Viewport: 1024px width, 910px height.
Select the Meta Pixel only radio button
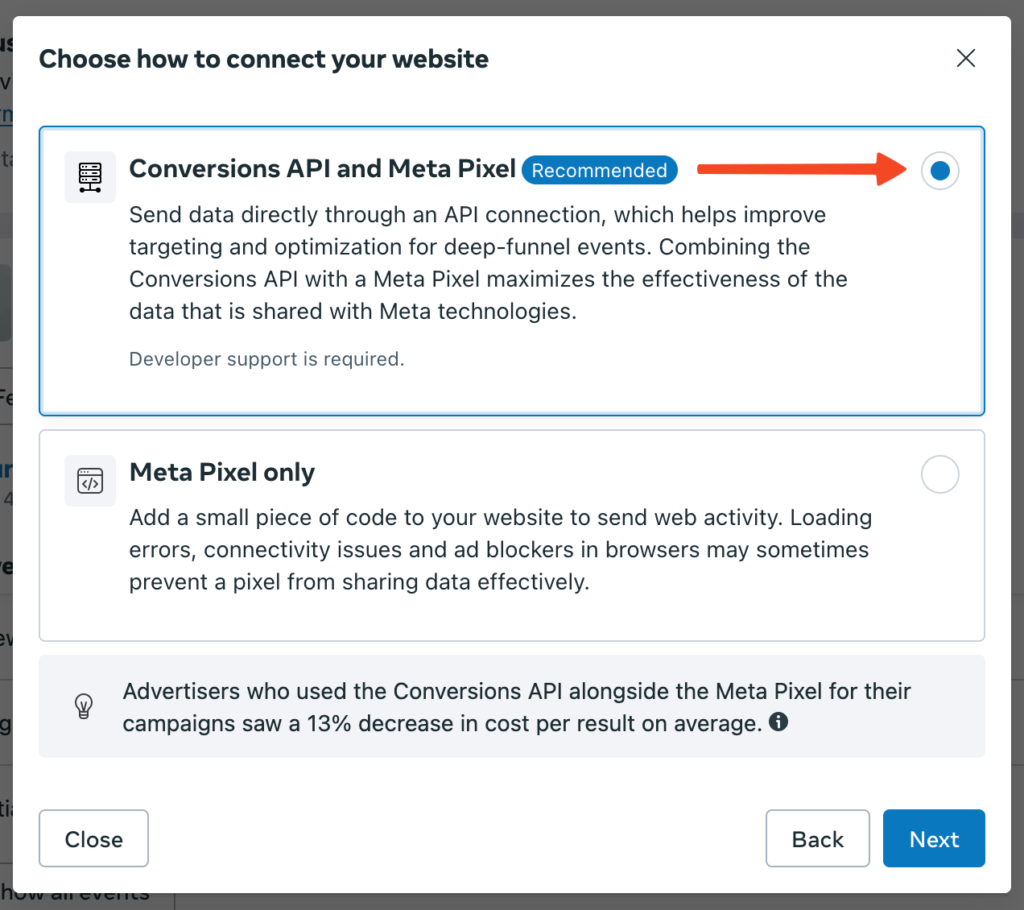point(940,475)
